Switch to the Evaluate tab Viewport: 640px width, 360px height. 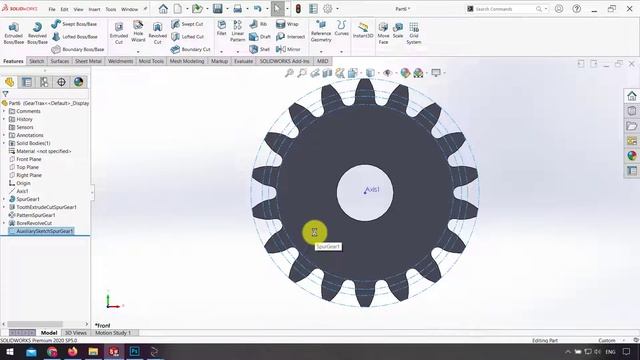243,61
